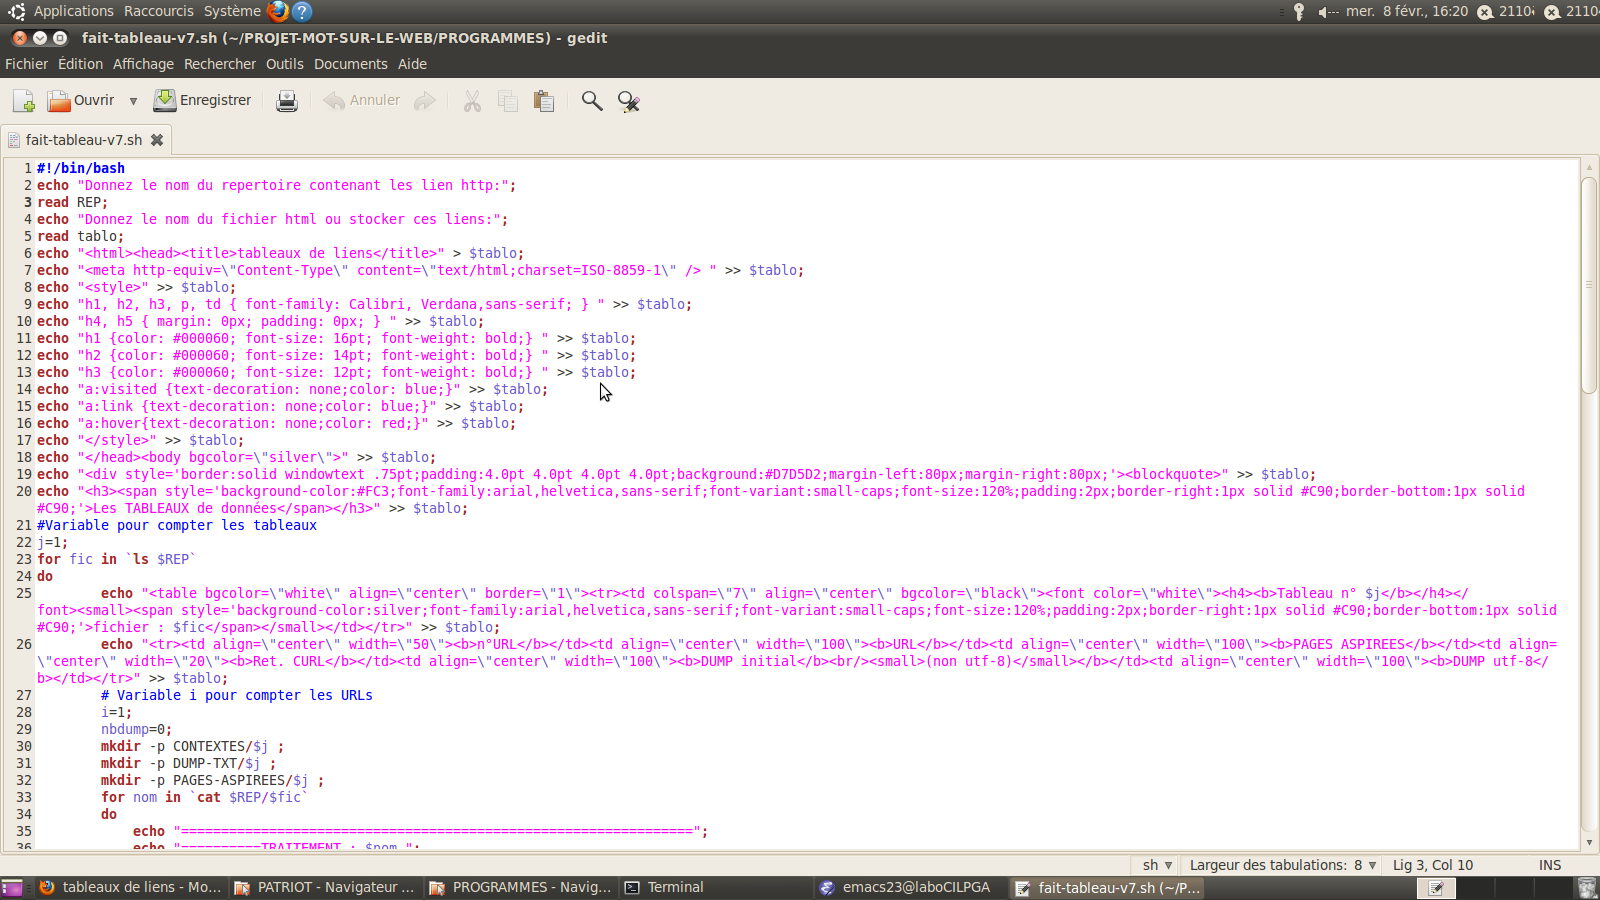
Task: Click the Copy icon in toolbar
Action: coord(508,101)
